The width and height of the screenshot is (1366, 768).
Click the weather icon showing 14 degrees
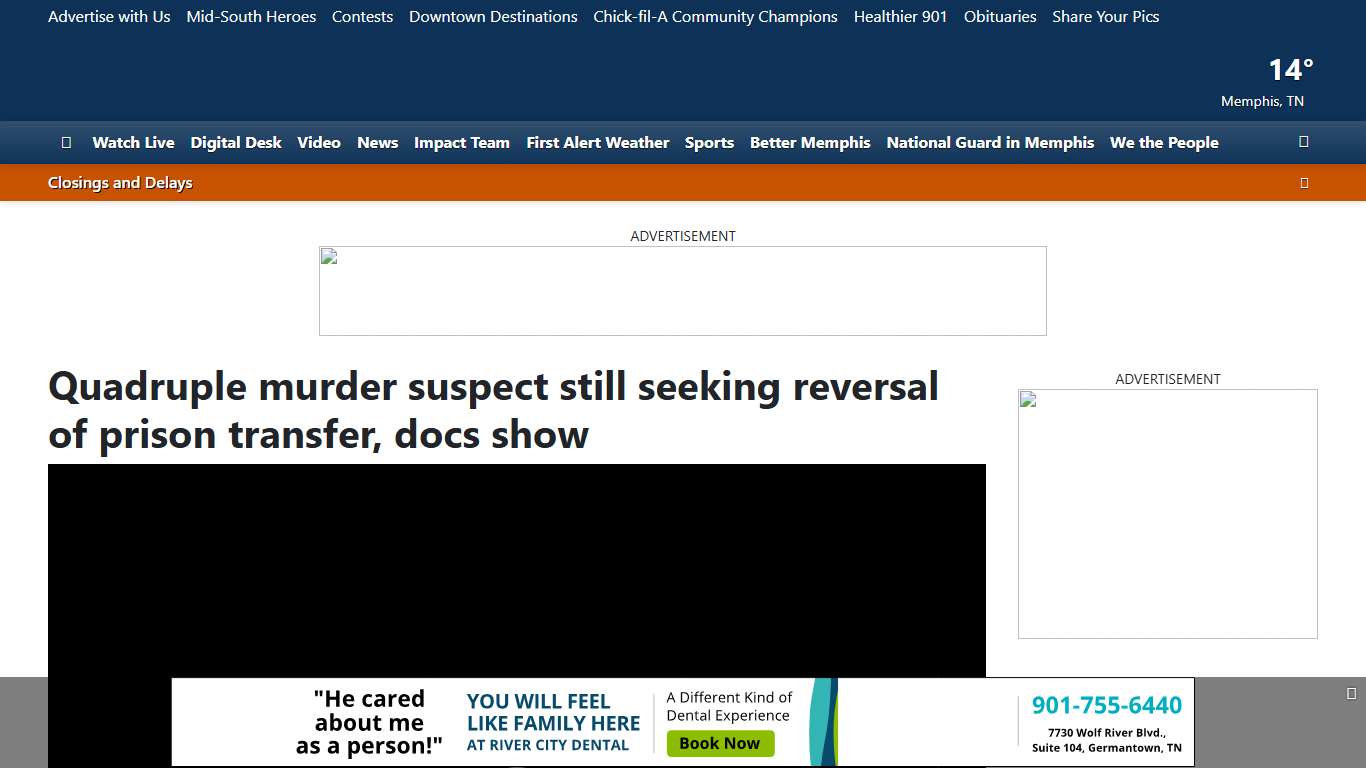(1290, 70)
